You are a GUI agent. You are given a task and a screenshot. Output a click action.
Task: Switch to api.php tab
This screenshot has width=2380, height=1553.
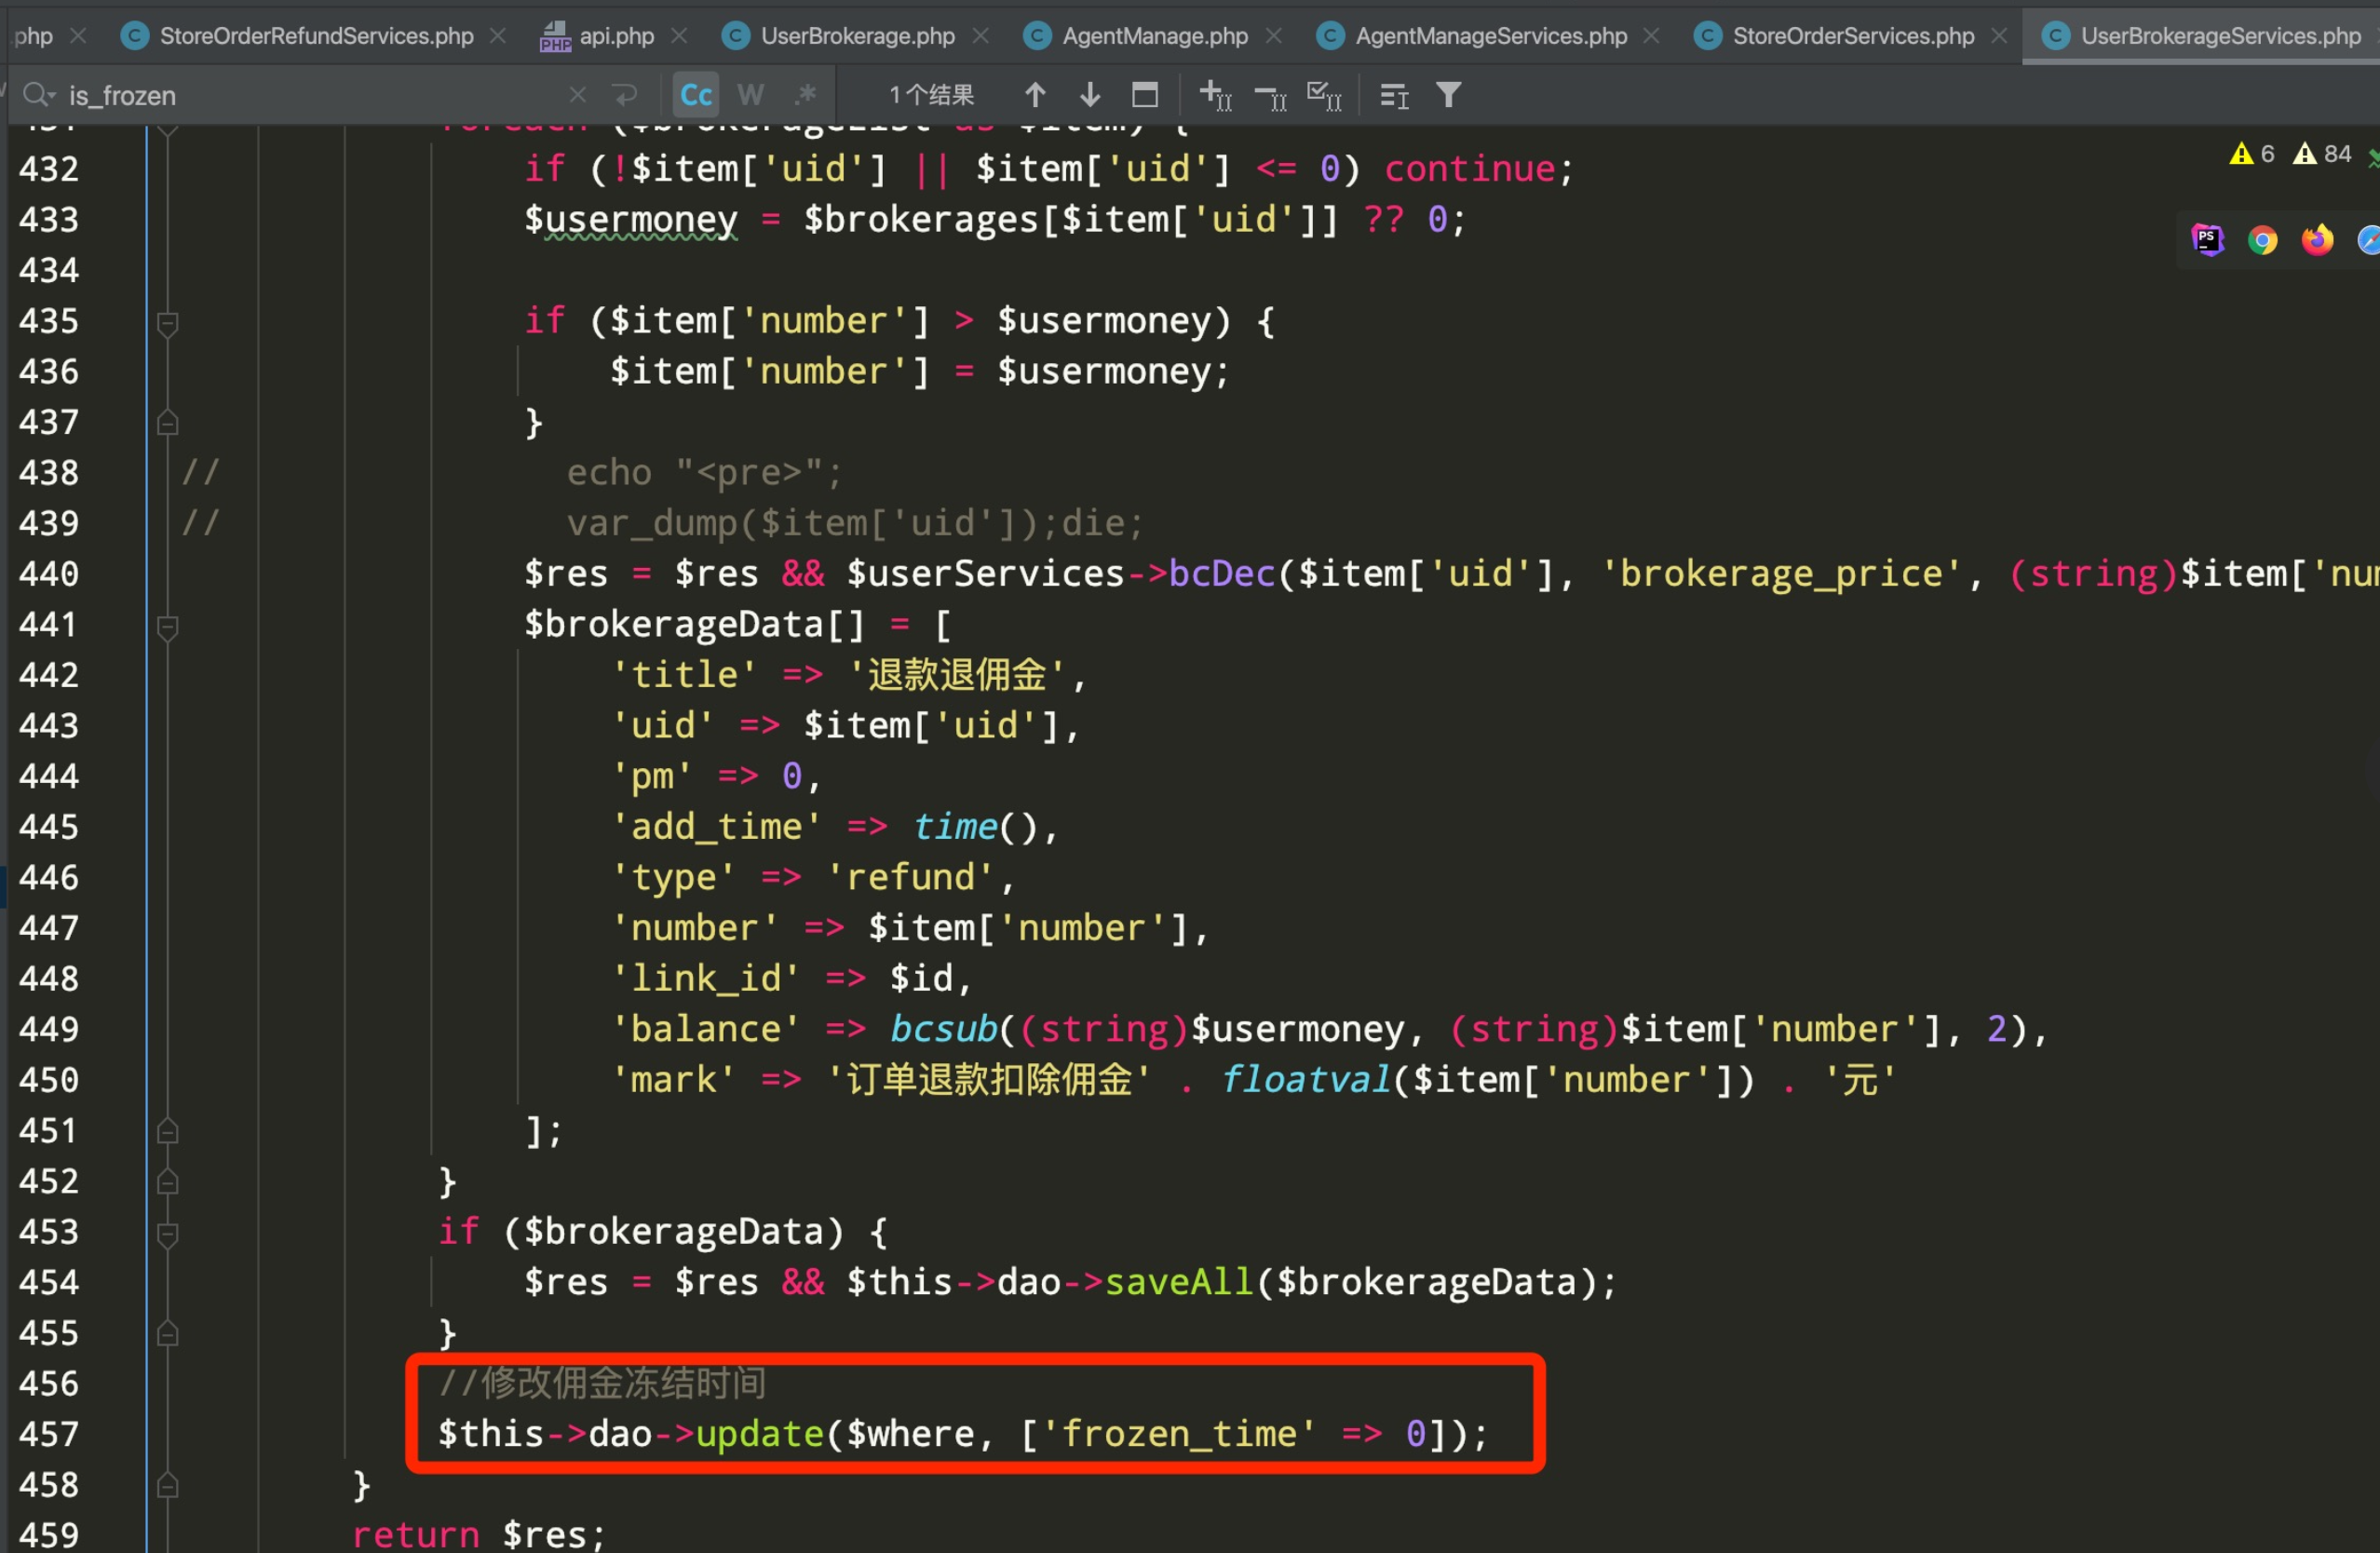click(x=616, y=36)
